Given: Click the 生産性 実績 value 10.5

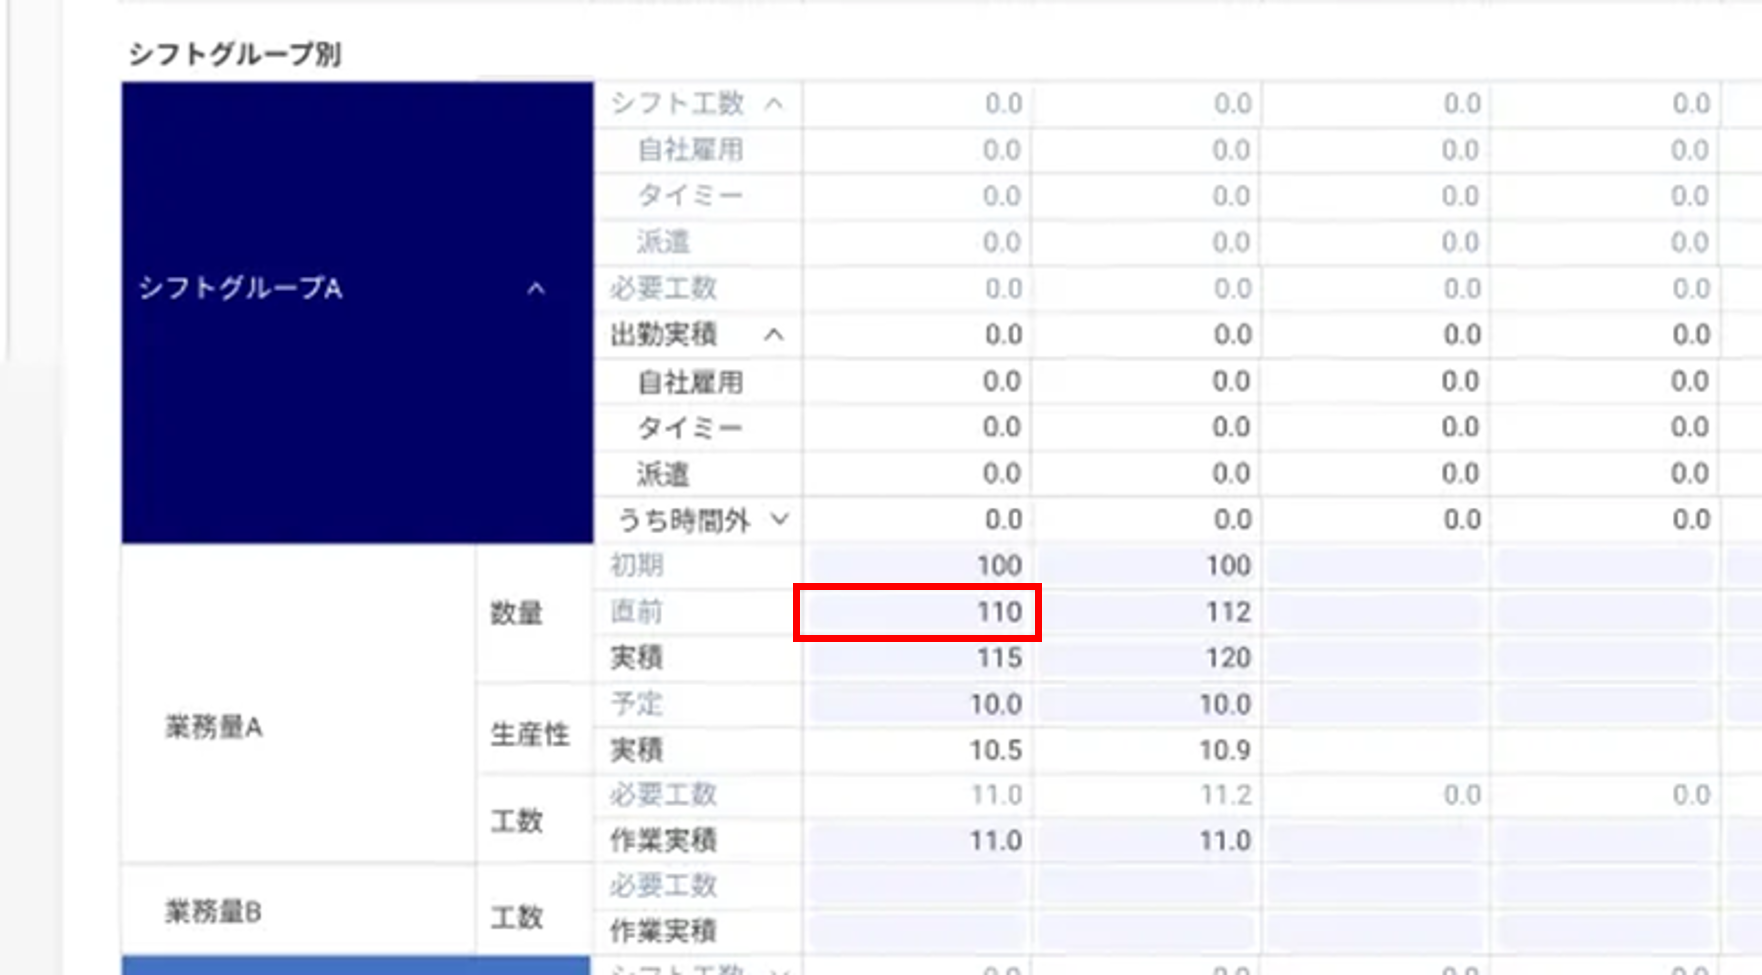Looking at the screenshot, I should tap(995, 750).
